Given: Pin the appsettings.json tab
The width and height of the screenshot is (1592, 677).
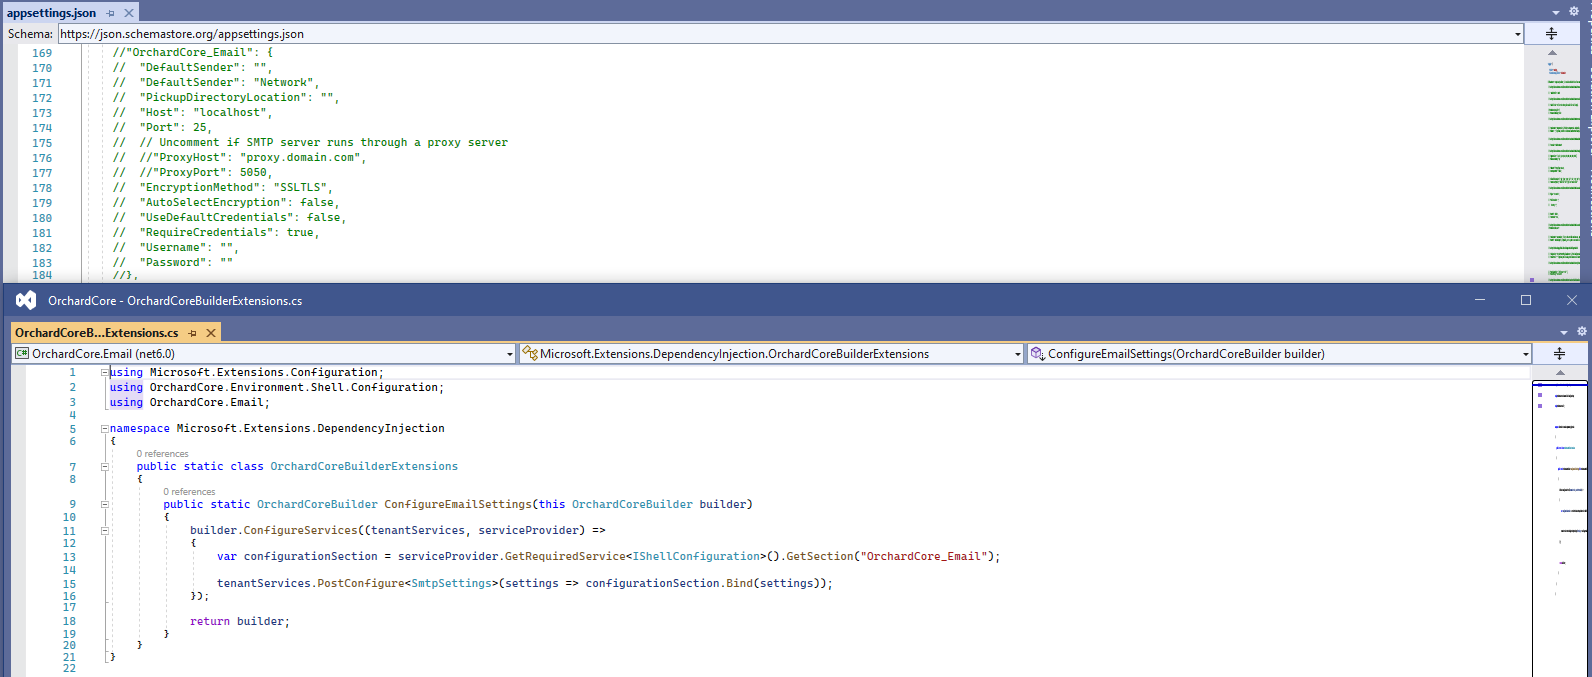Looking at the screenshot, I should coord(111,13).
